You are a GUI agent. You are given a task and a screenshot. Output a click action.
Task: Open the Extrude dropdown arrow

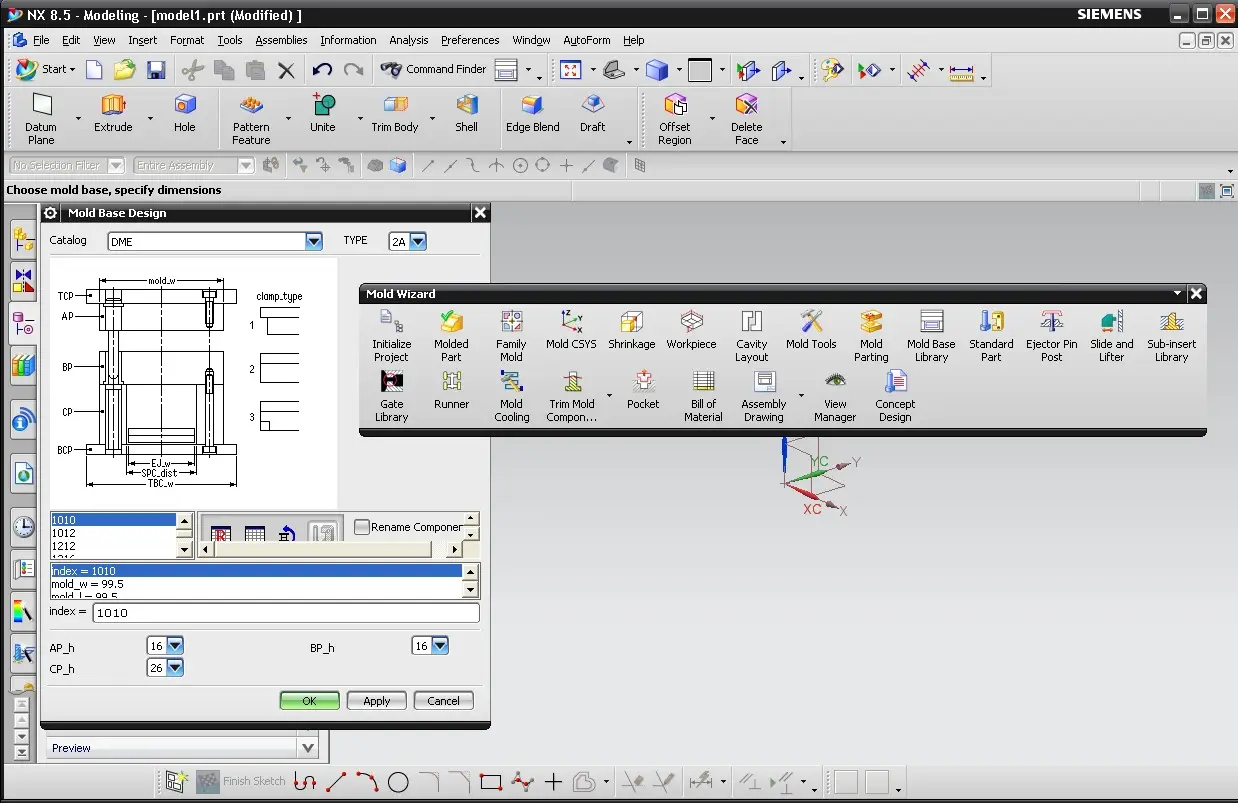151,117
